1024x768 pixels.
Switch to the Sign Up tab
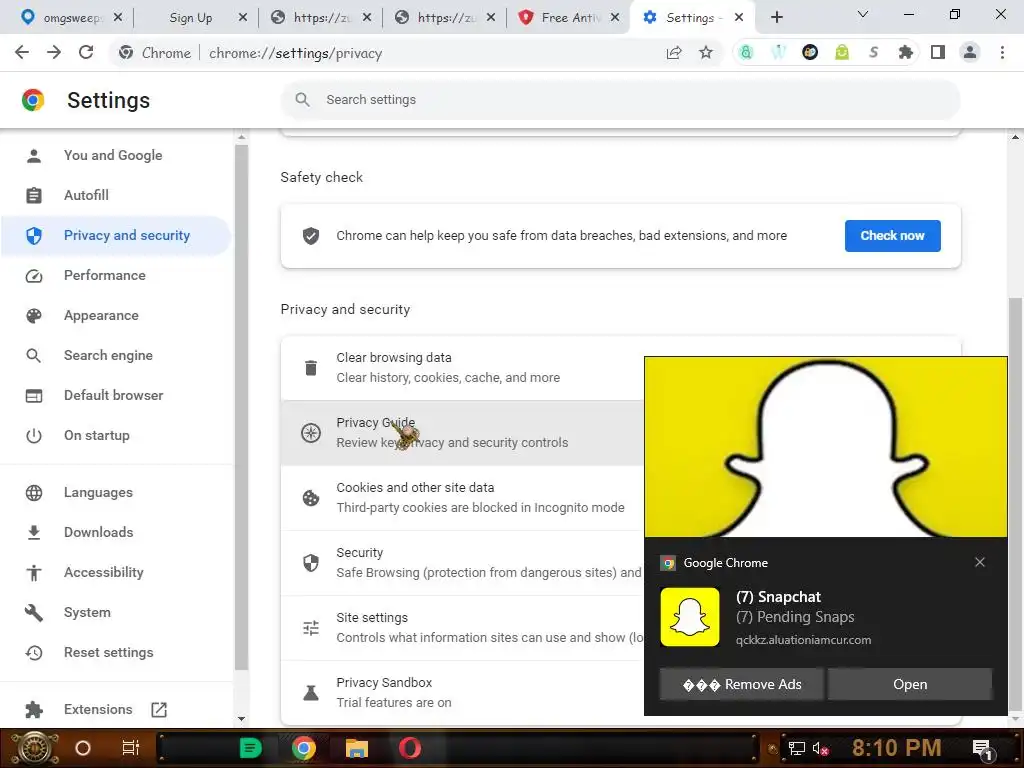[x=196, y=18]
